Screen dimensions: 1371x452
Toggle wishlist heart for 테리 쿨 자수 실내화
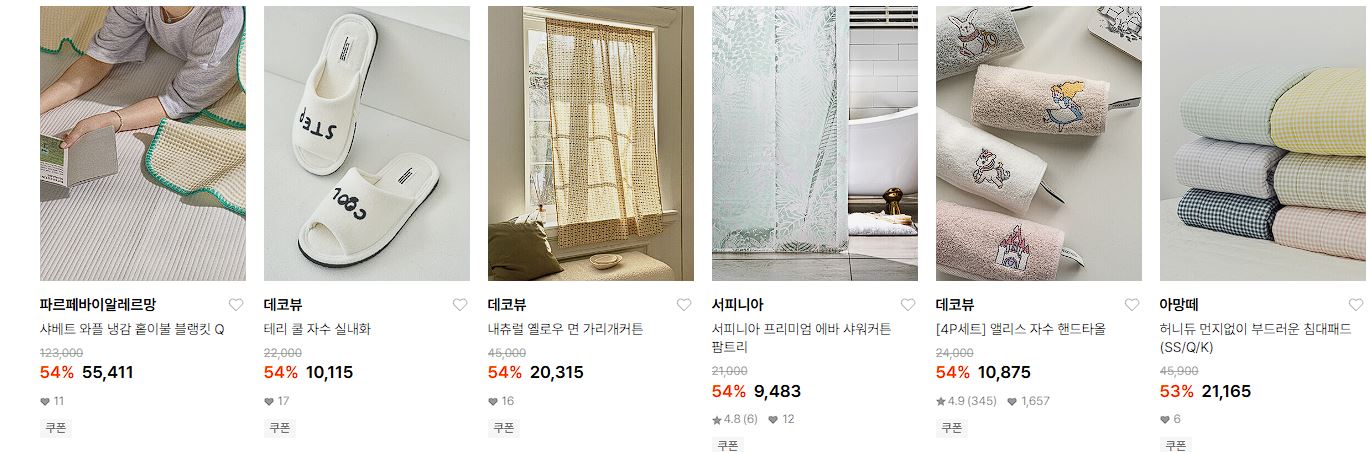460,305
